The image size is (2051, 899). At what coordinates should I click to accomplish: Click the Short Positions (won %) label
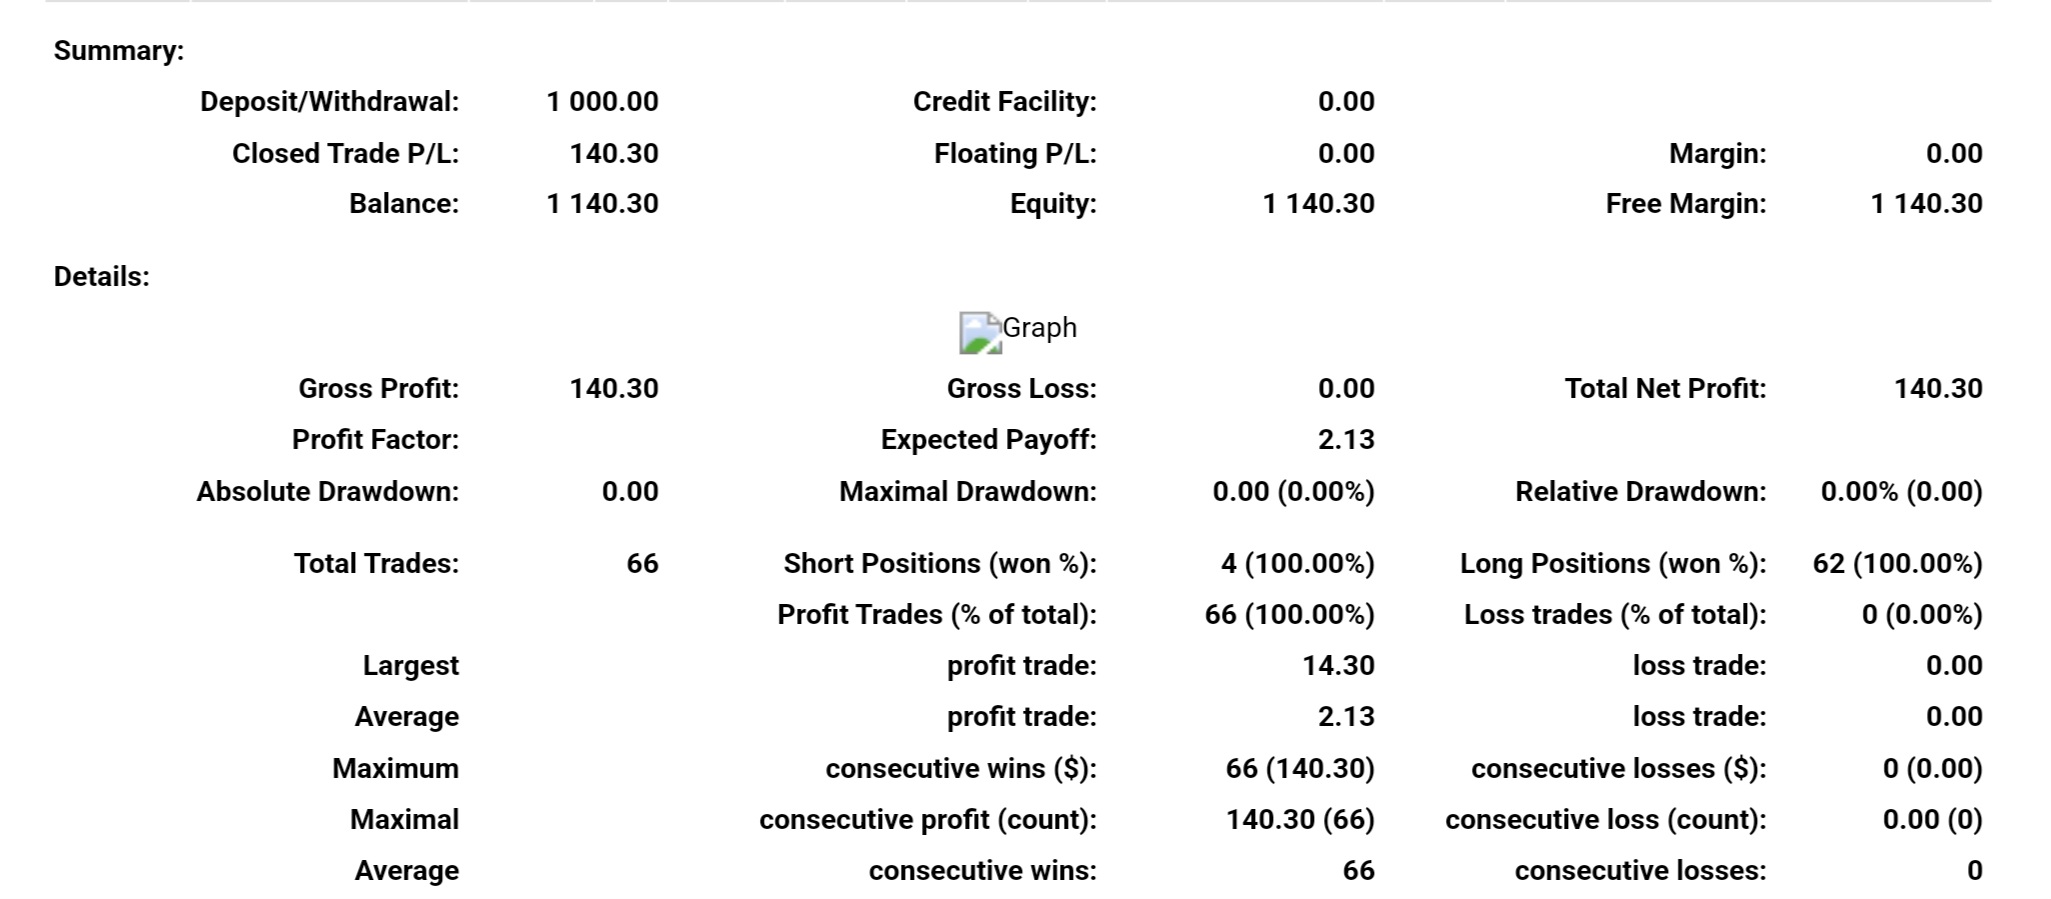[x=939, y=564]
